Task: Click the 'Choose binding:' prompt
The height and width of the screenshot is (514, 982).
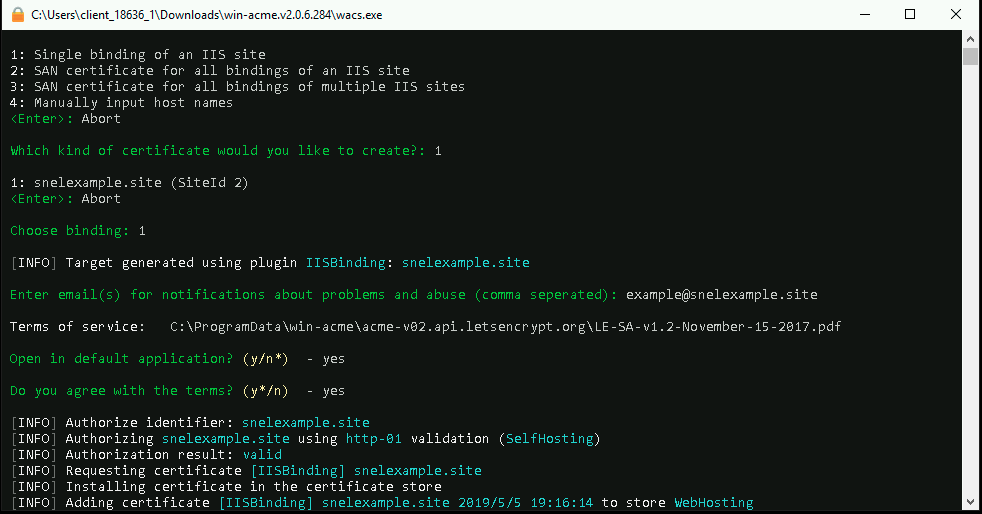Action: tap(70, 231)
